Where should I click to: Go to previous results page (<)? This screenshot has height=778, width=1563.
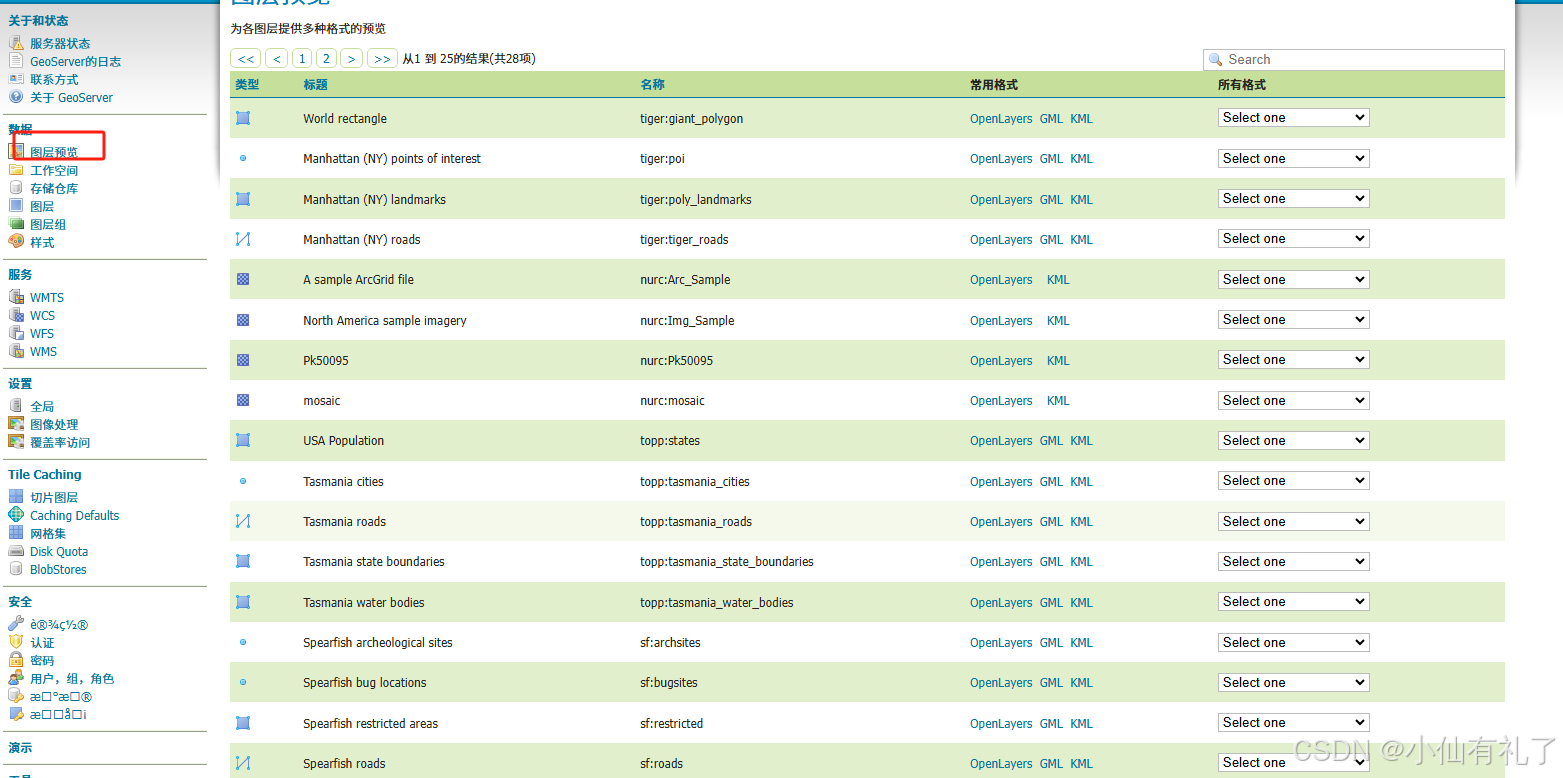coord(277,59)
